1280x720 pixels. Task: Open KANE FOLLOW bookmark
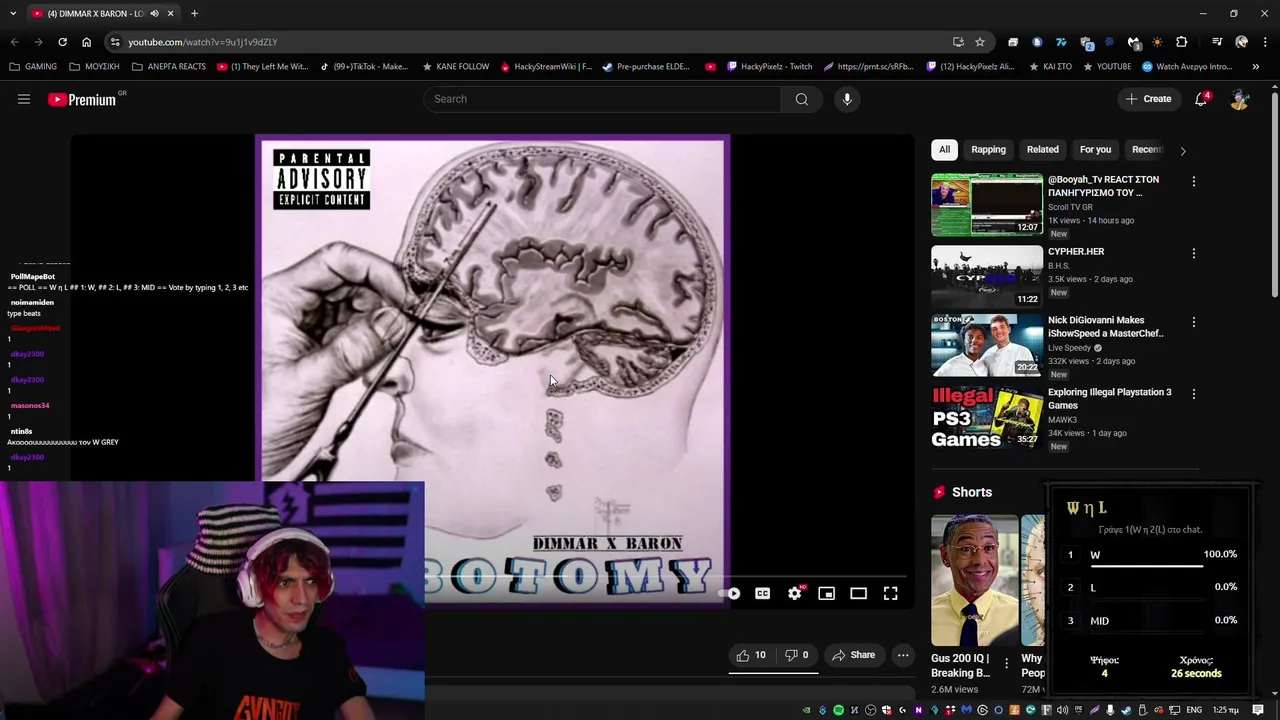point(456,67)
